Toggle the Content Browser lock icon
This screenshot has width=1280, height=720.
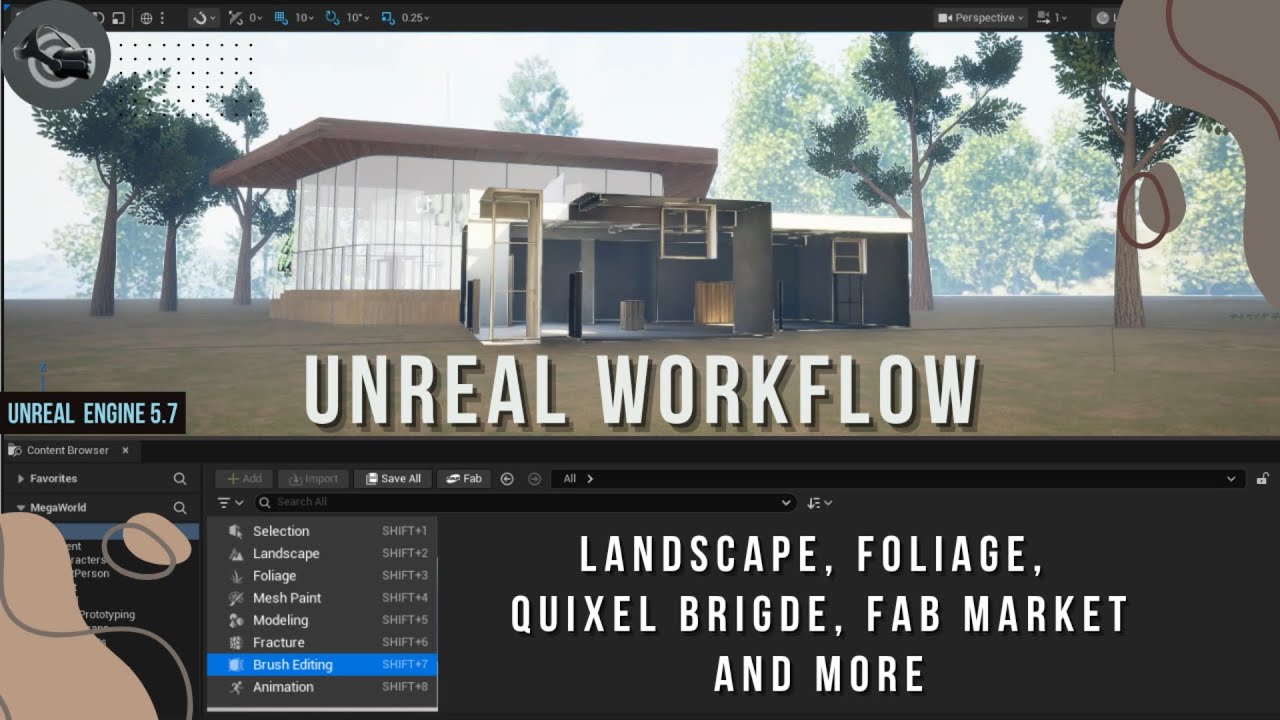point(1263,479)
